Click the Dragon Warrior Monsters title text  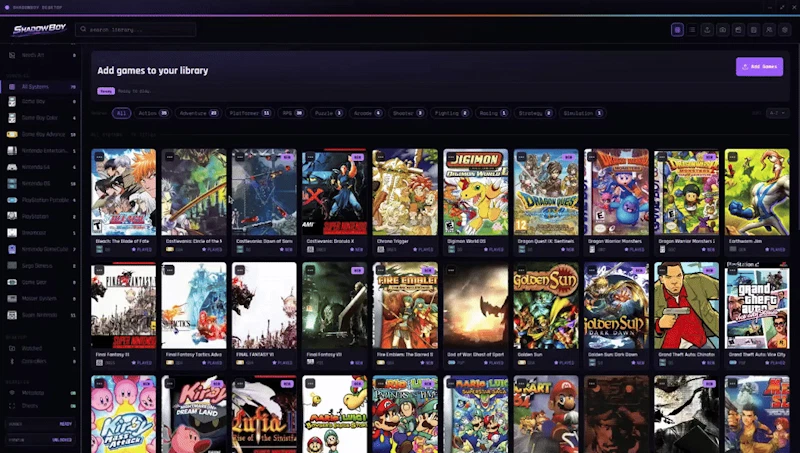coord(615,241)
